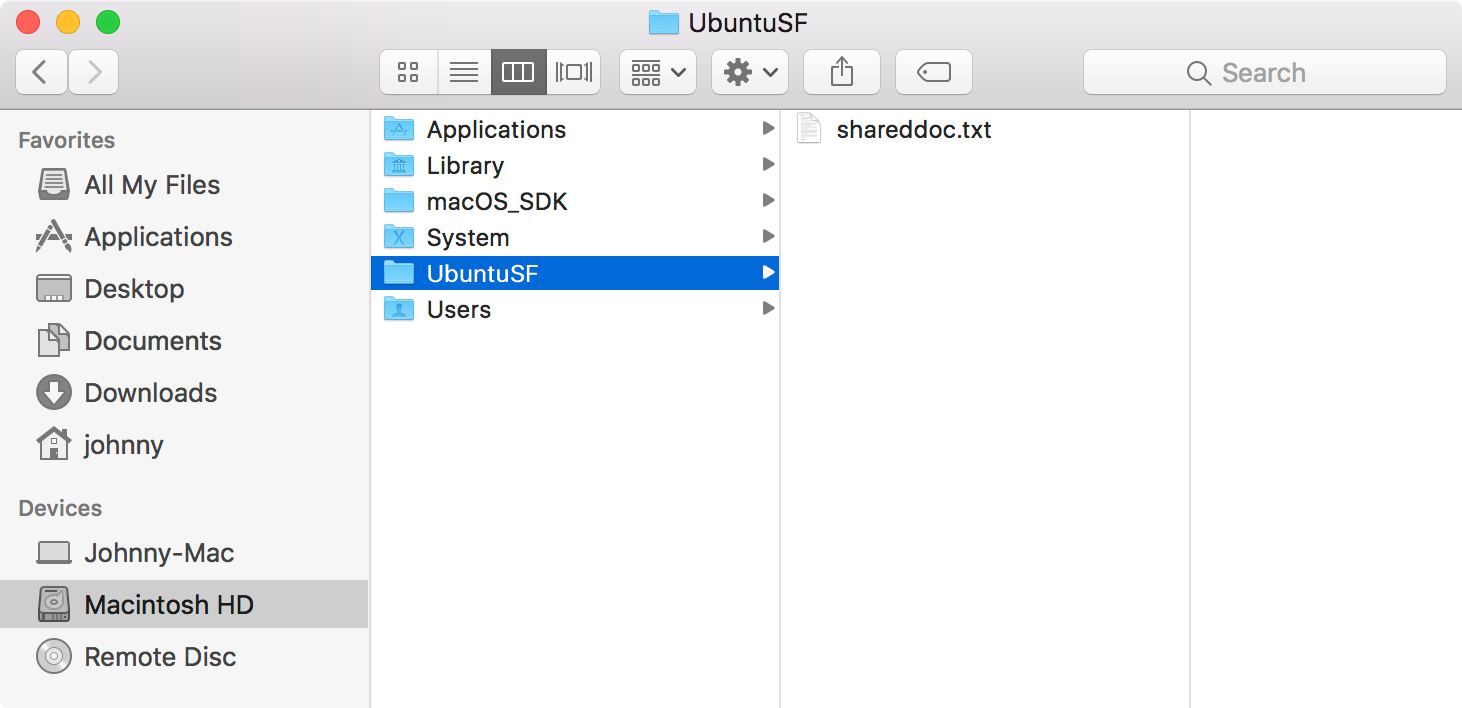Click the All My Files icon
Viewport: 1462px width, 708px height.
click(x=54, y=185)
